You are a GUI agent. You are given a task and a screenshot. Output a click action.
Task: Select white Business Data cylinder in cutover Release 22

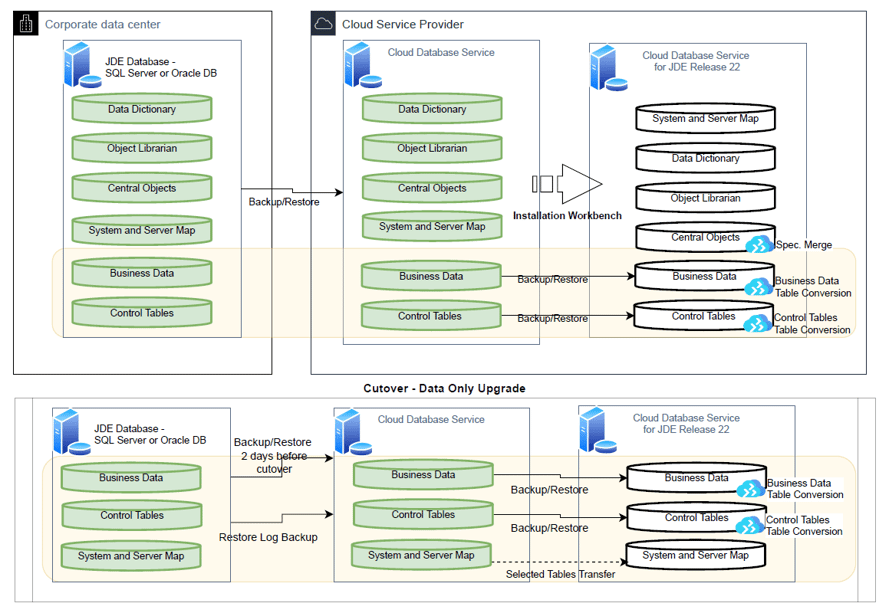(696, 478)
